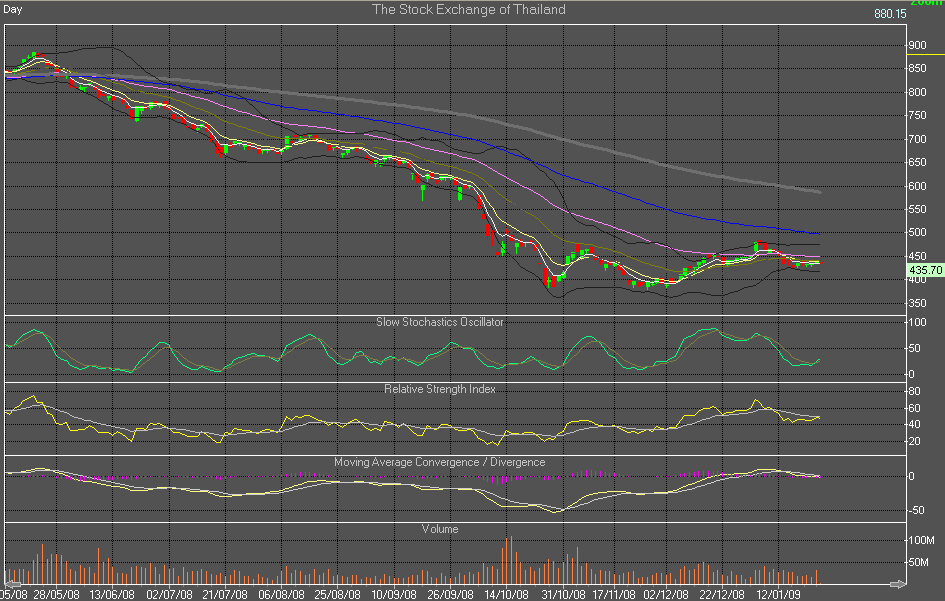Click the 880.15 value readout

point(890,14)
